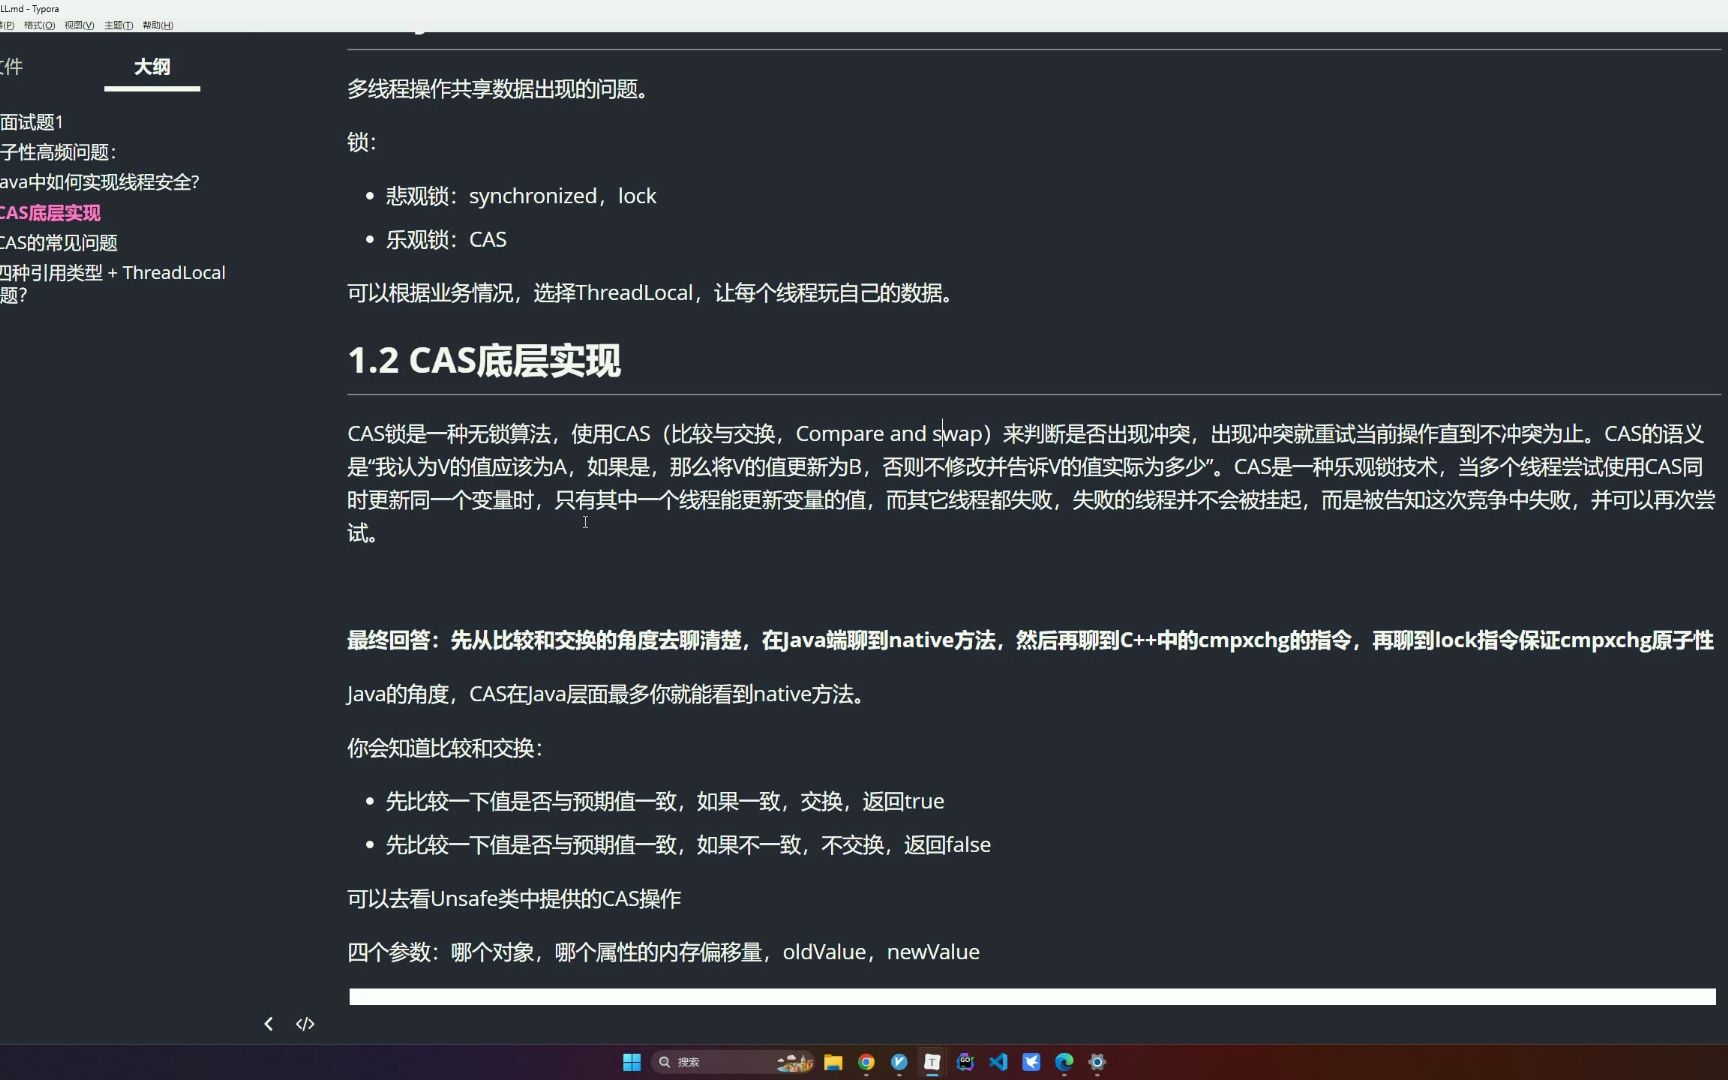Toggle source code mode icon

click(x=305, y=1024)
